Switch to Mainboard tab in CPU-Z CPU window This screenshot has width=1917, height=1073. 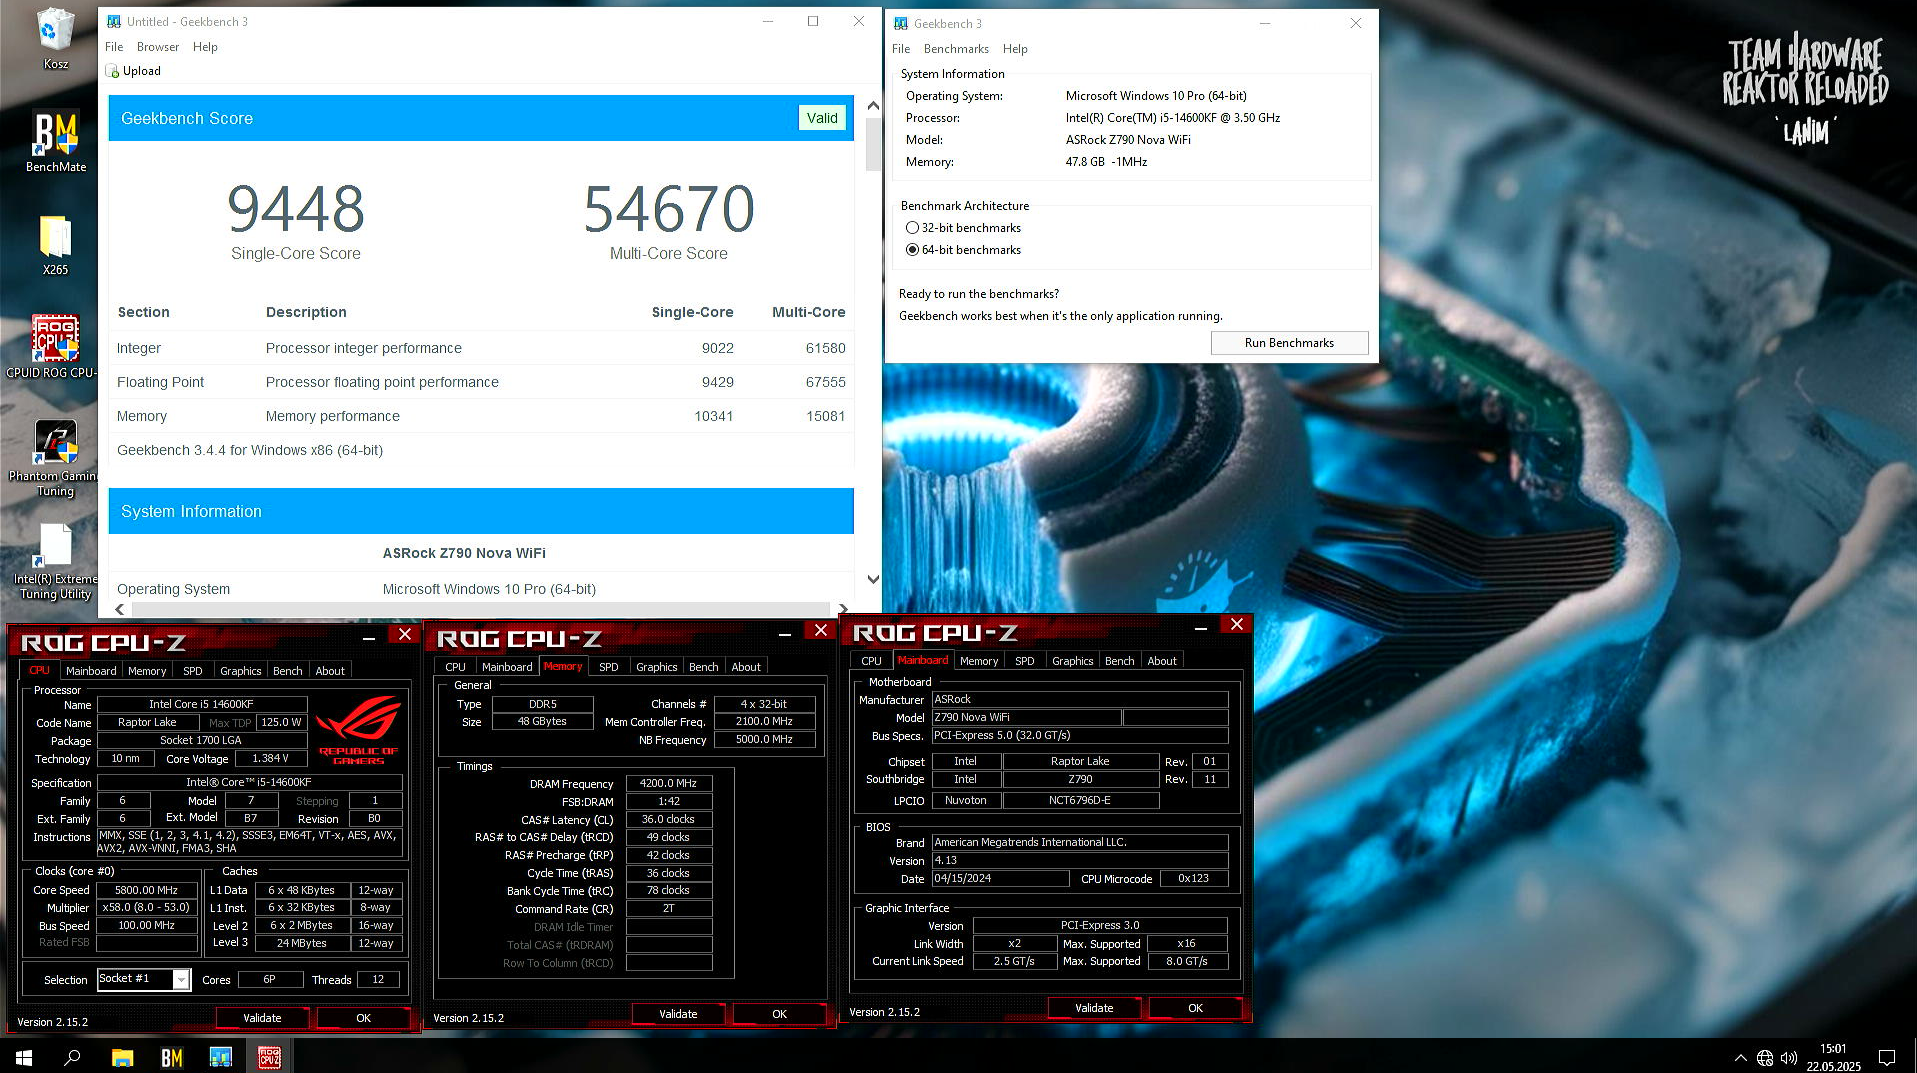(91, 671)
